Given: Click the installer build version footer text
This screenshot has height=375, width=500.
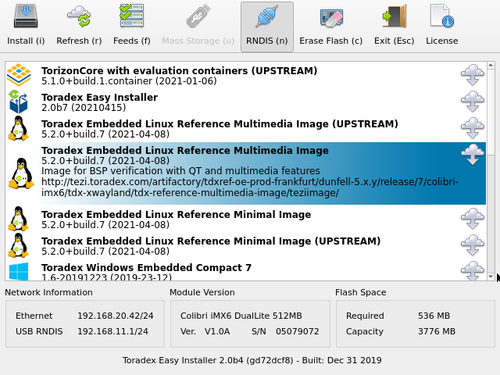Looking at the screenshot, I should coord(252,360).
